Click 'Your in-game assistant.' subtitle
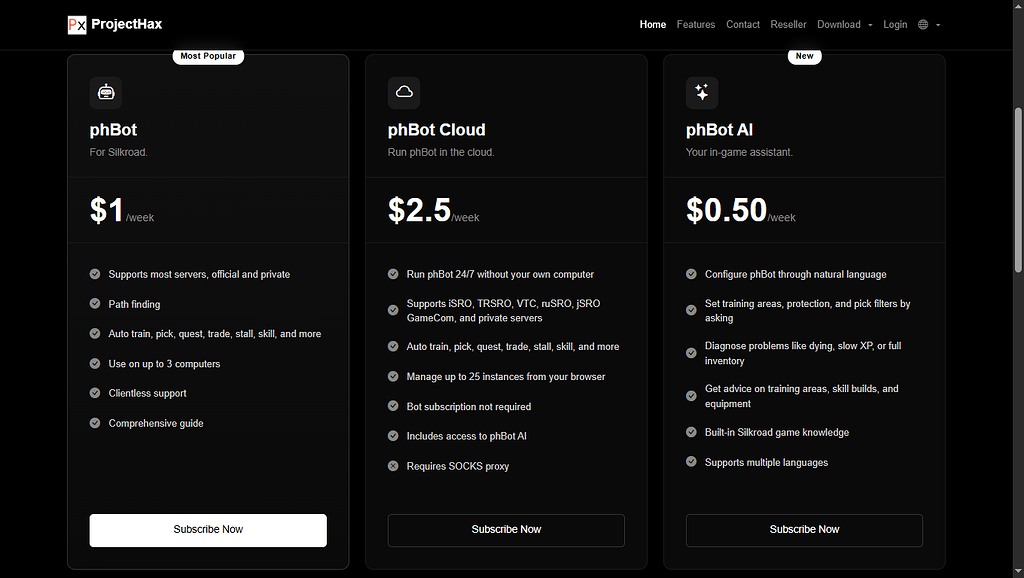Screen dimensions: 1024x578 (739, 152)
